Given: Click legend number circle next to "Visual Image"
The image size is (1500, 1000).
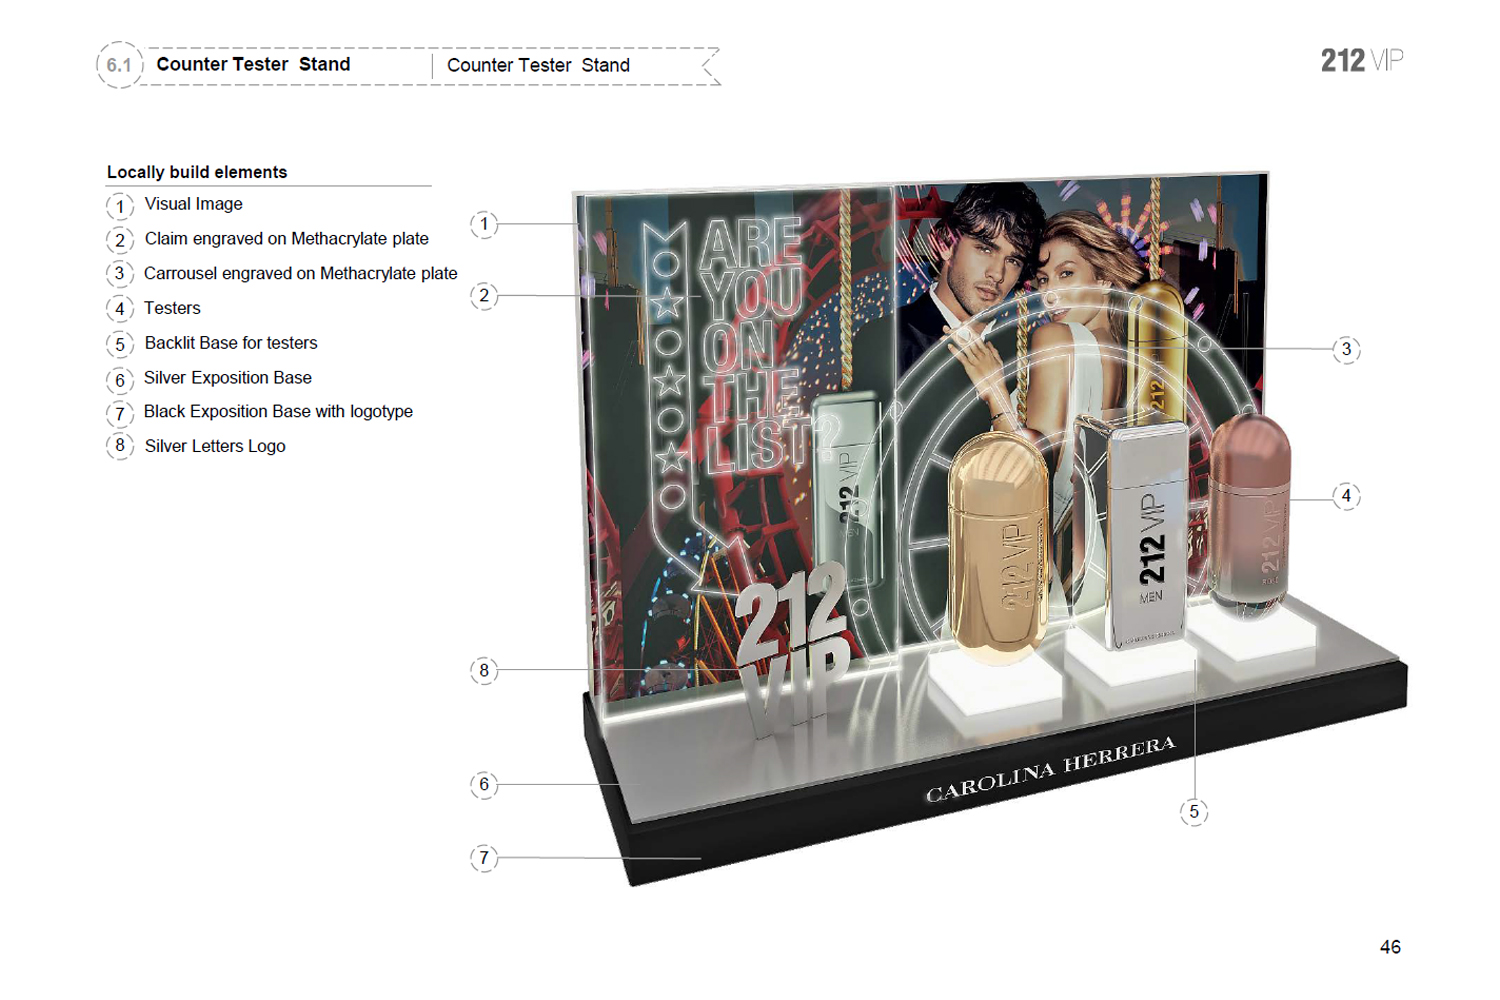Looking at the screenshot, I should point(120,206).
